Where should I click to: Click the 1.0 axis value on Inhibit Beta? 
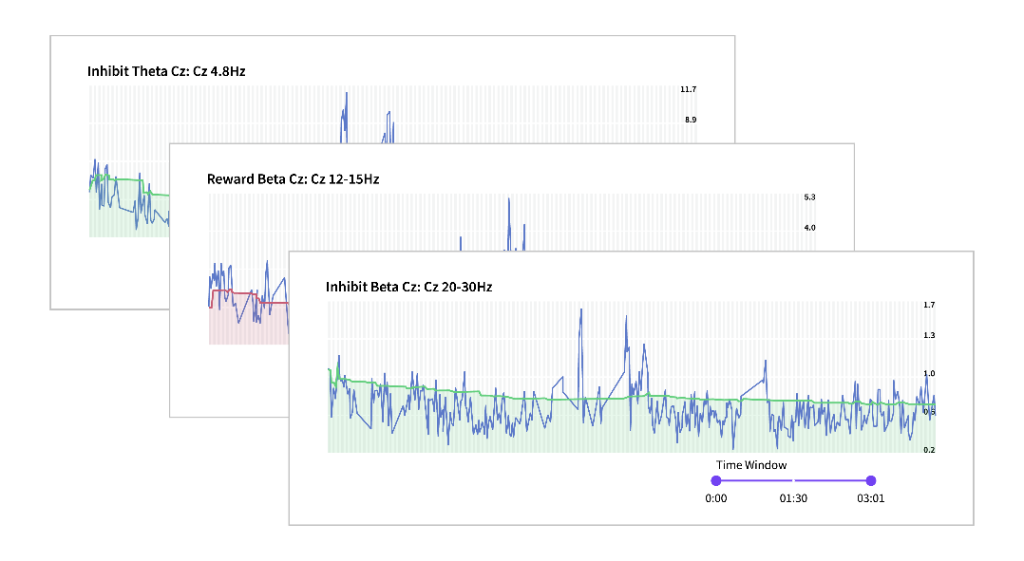(929, 374)
